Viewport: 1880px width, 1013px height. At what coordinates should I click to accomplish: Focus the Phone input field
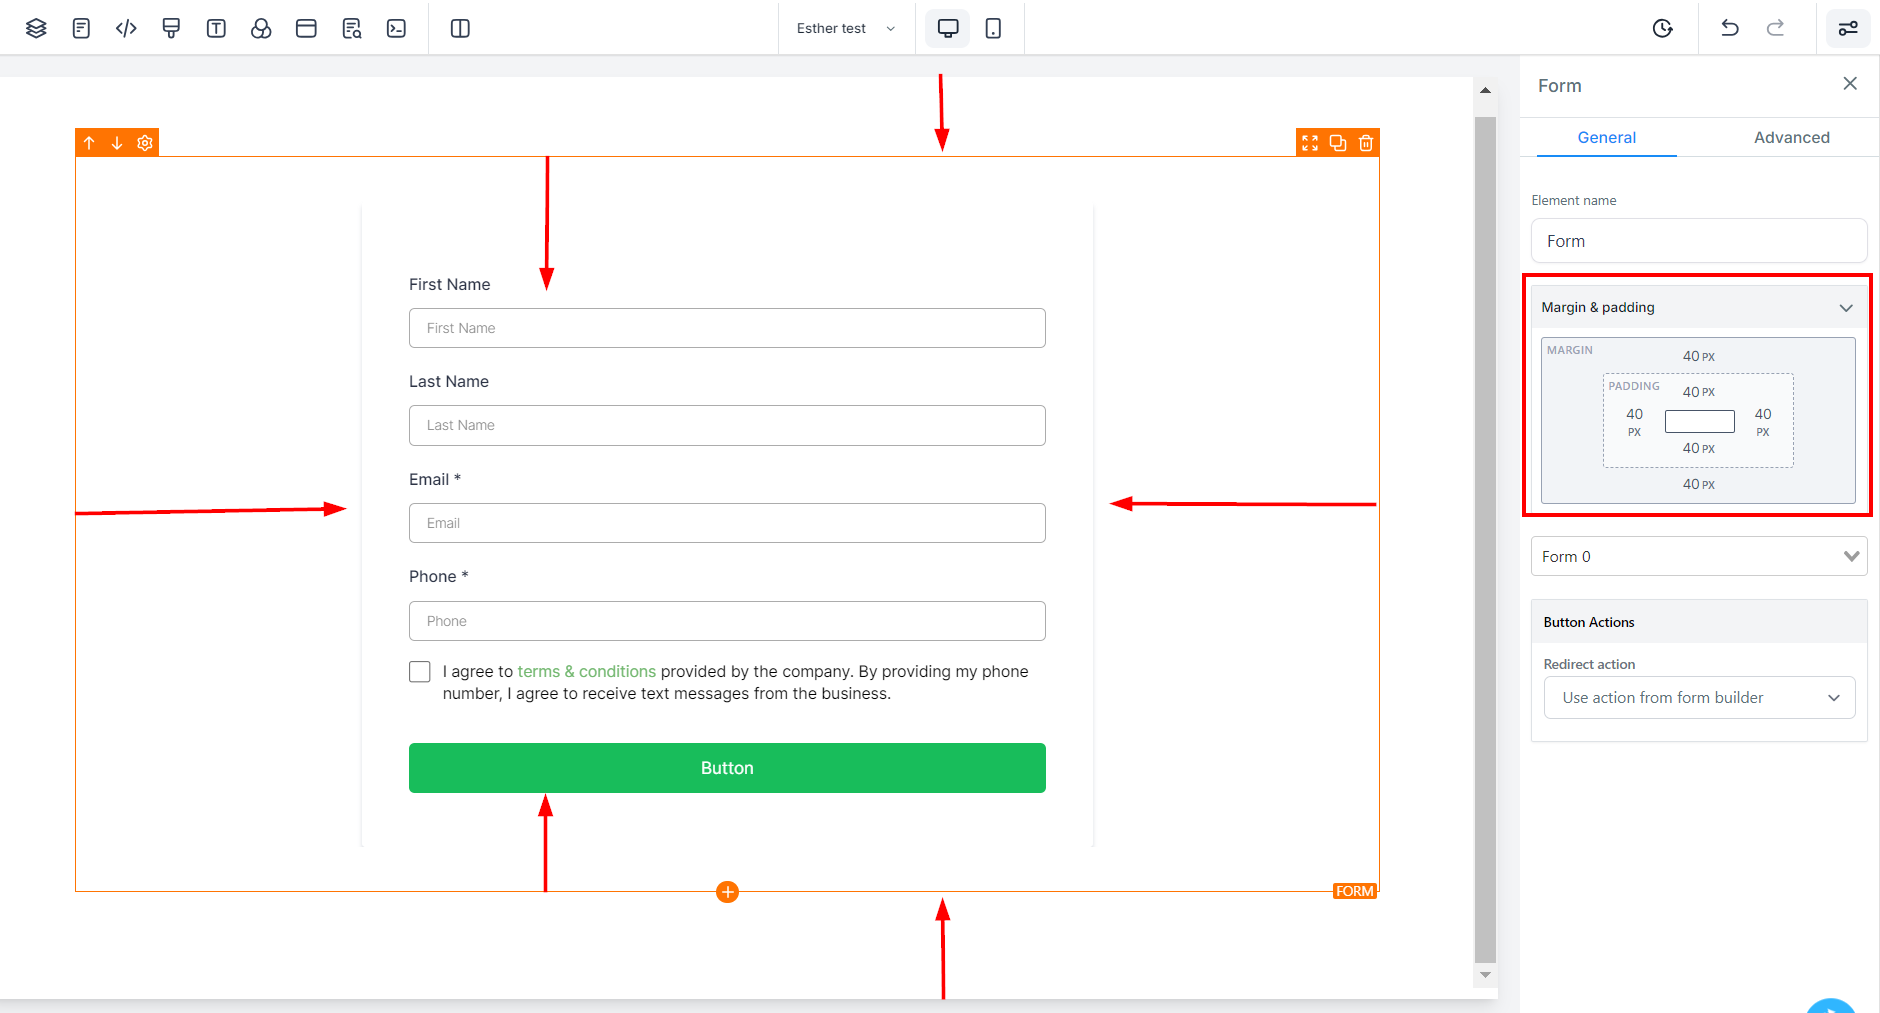pos(727,621)
